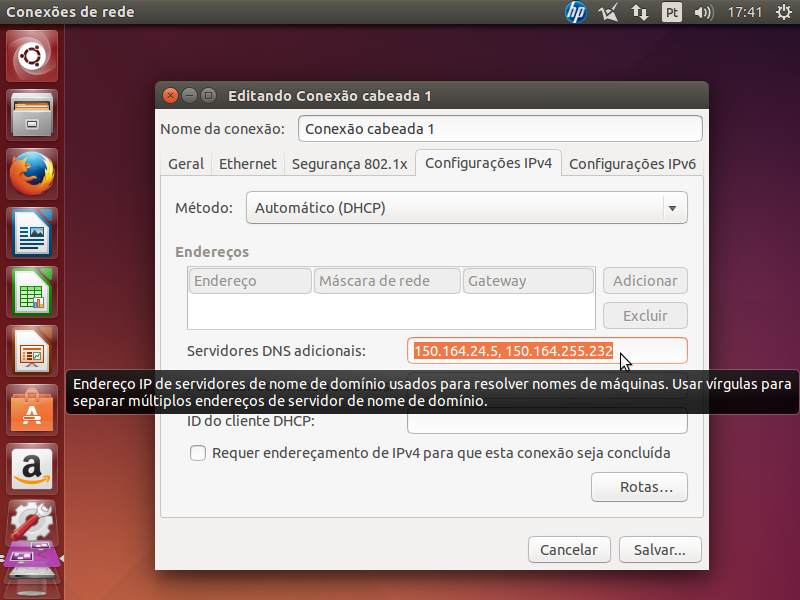The width and height of the screenshot is (800, 600).
Task: Launch LibreOffice Writer from the dock
Action: click(x=32, y=234)
